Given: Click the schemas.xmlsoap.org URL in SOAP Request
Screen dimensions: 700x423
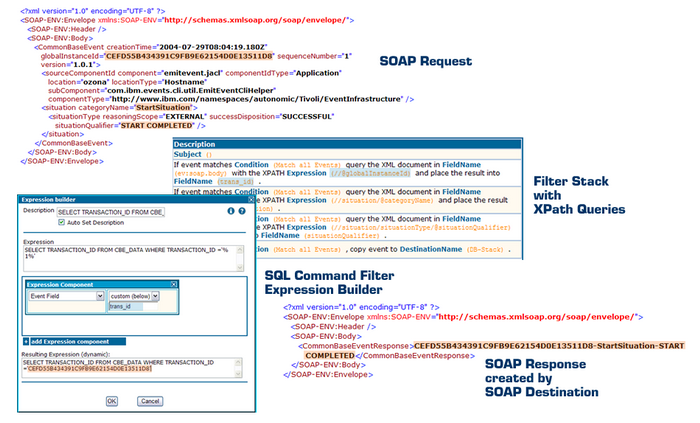Looking at the screenshot, I should (255, 20).
